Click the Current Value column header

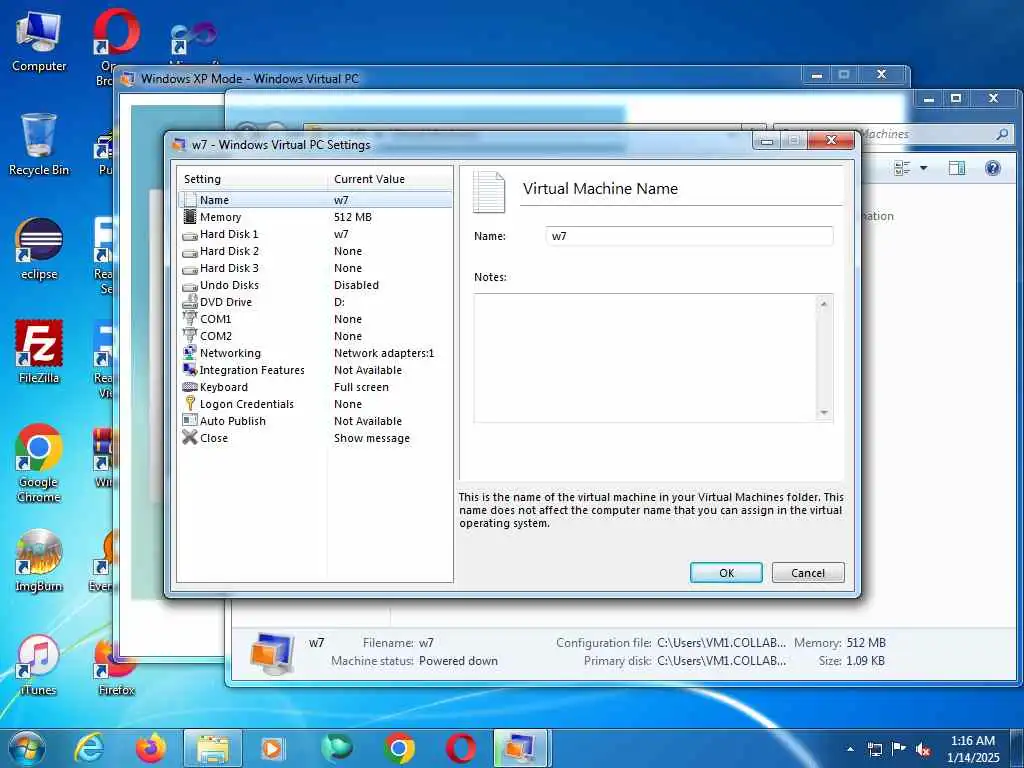[x=369, y=179]
